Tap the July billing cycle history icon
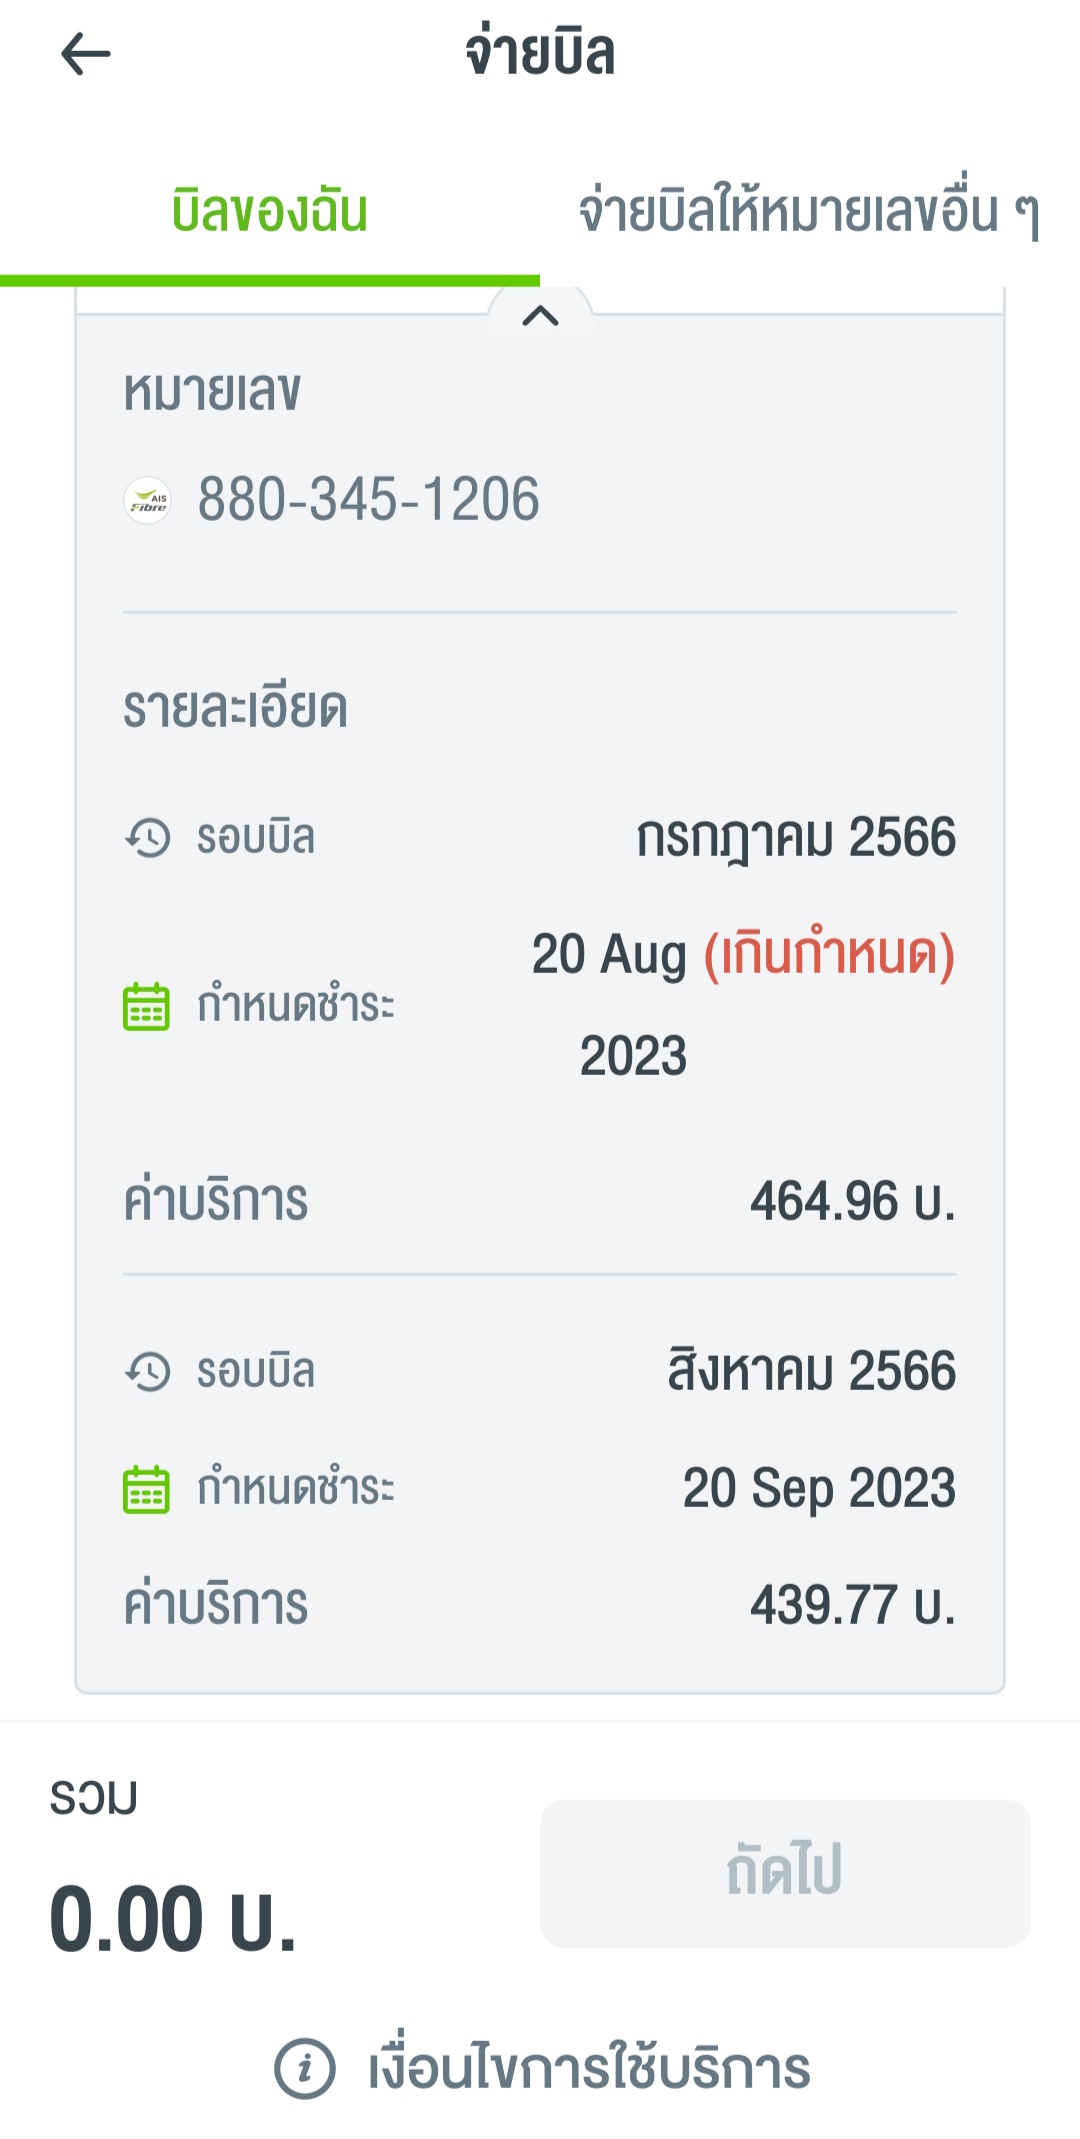This screenshot has width=1080, height=2139. 148,838
